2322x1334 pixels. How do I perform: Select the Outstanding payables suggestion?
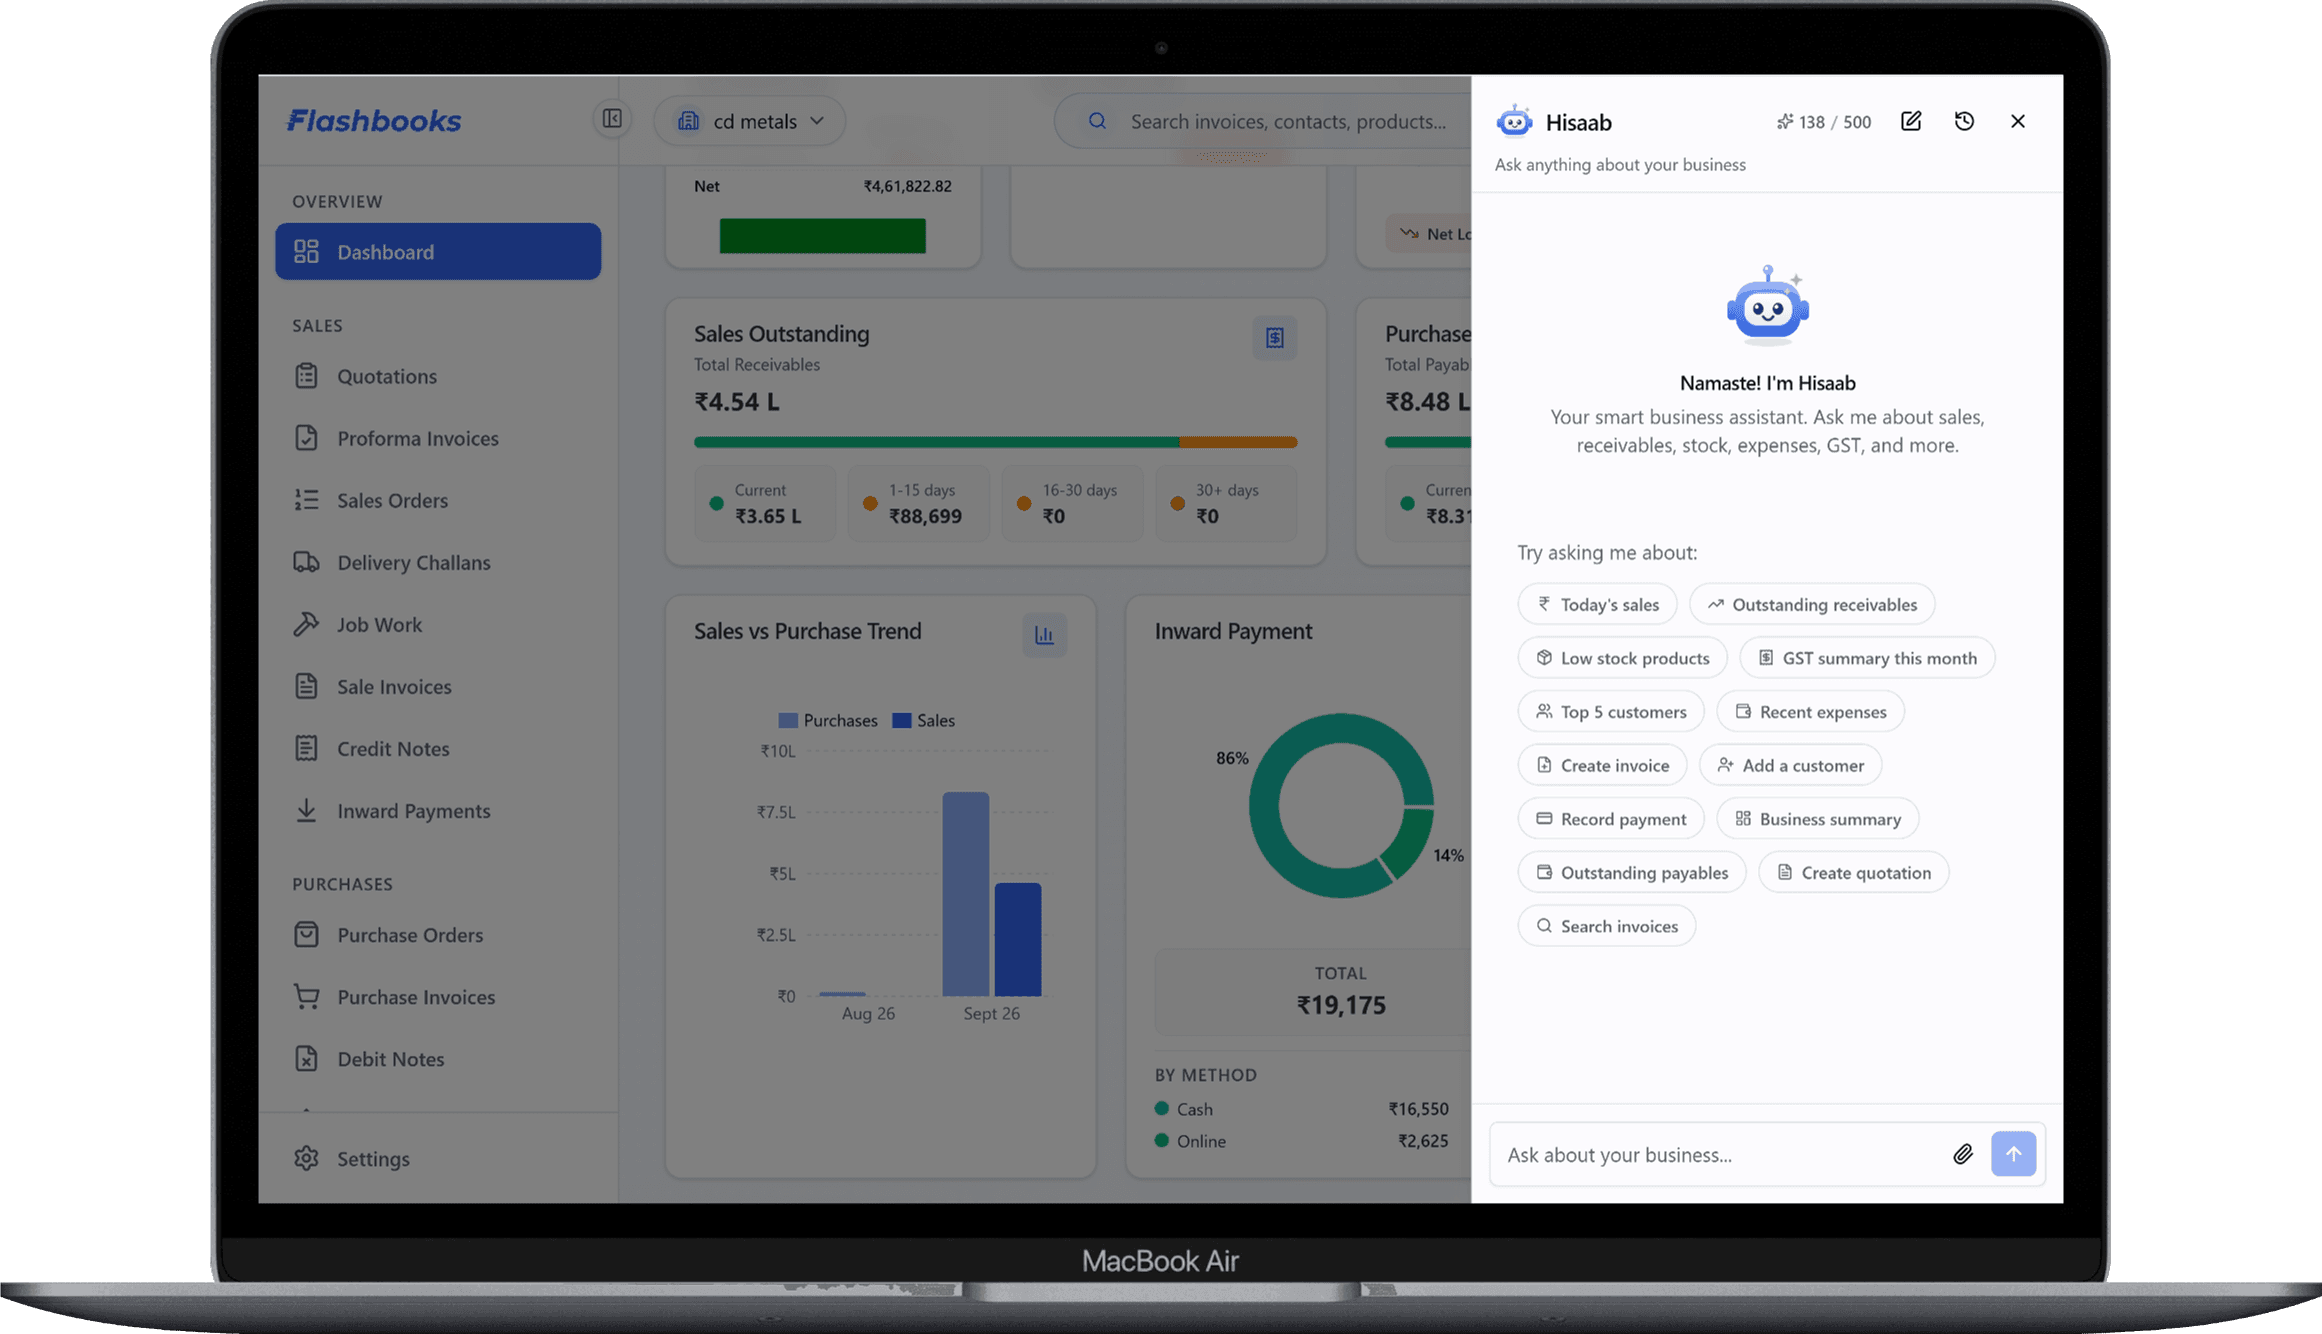click(1632, 872)
